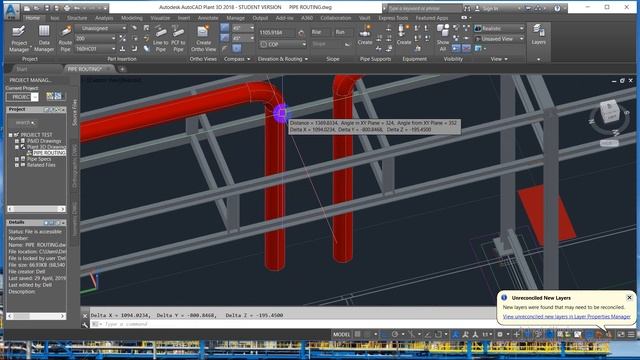Open the Unassigned line number dropdown
The width and height of the screenshot is (640, 360).
[100, 28]
